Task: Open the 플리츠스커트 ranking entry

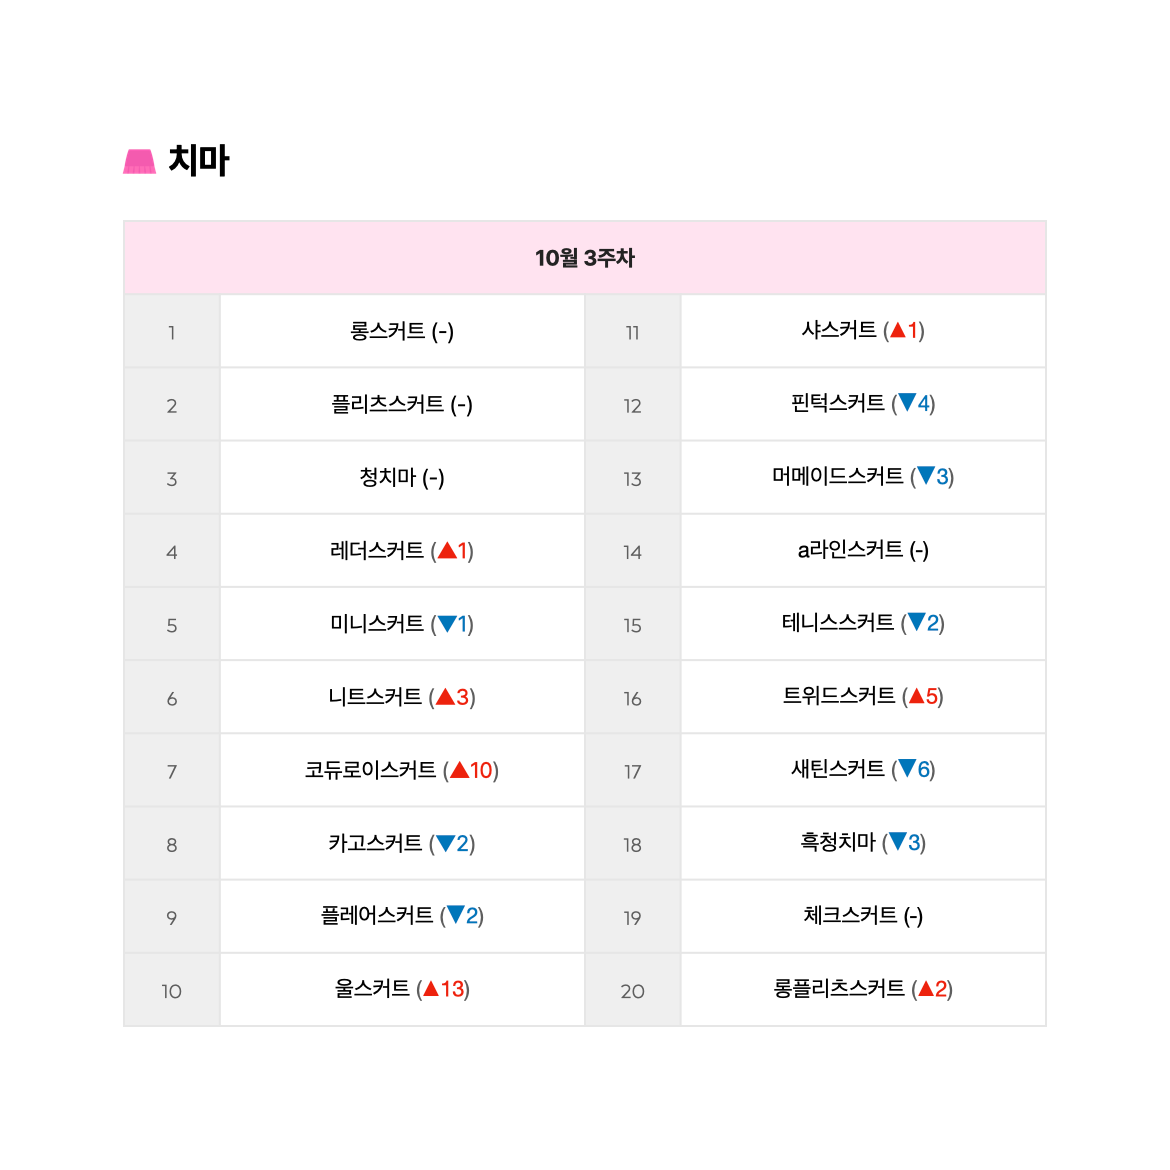Action: click(402, 404)
